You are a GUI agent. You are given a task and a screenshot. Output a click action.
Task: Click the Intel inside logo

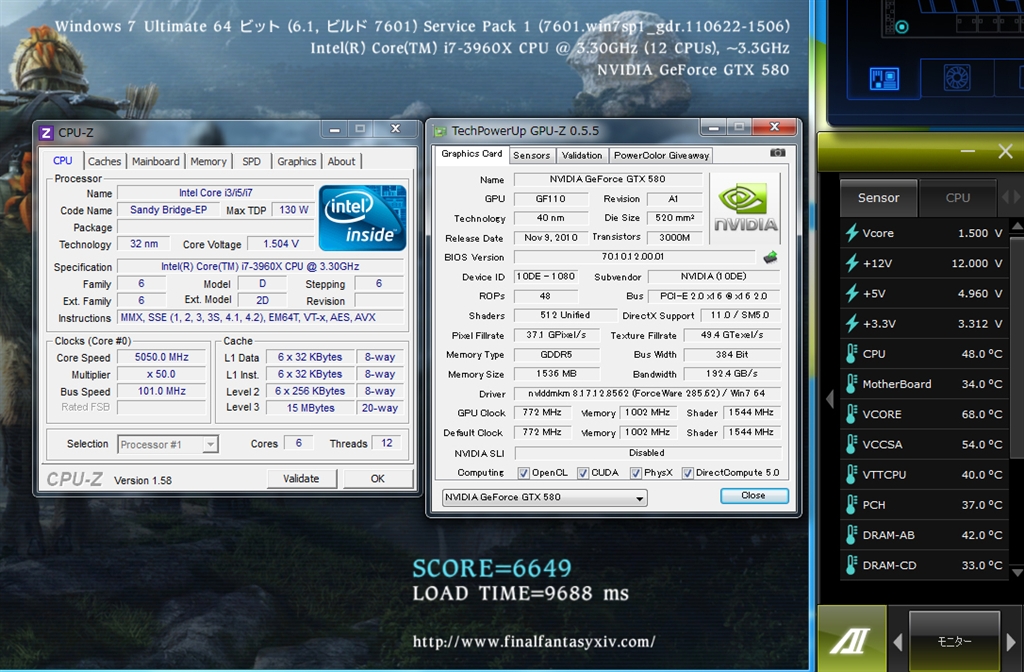point(362,217)
